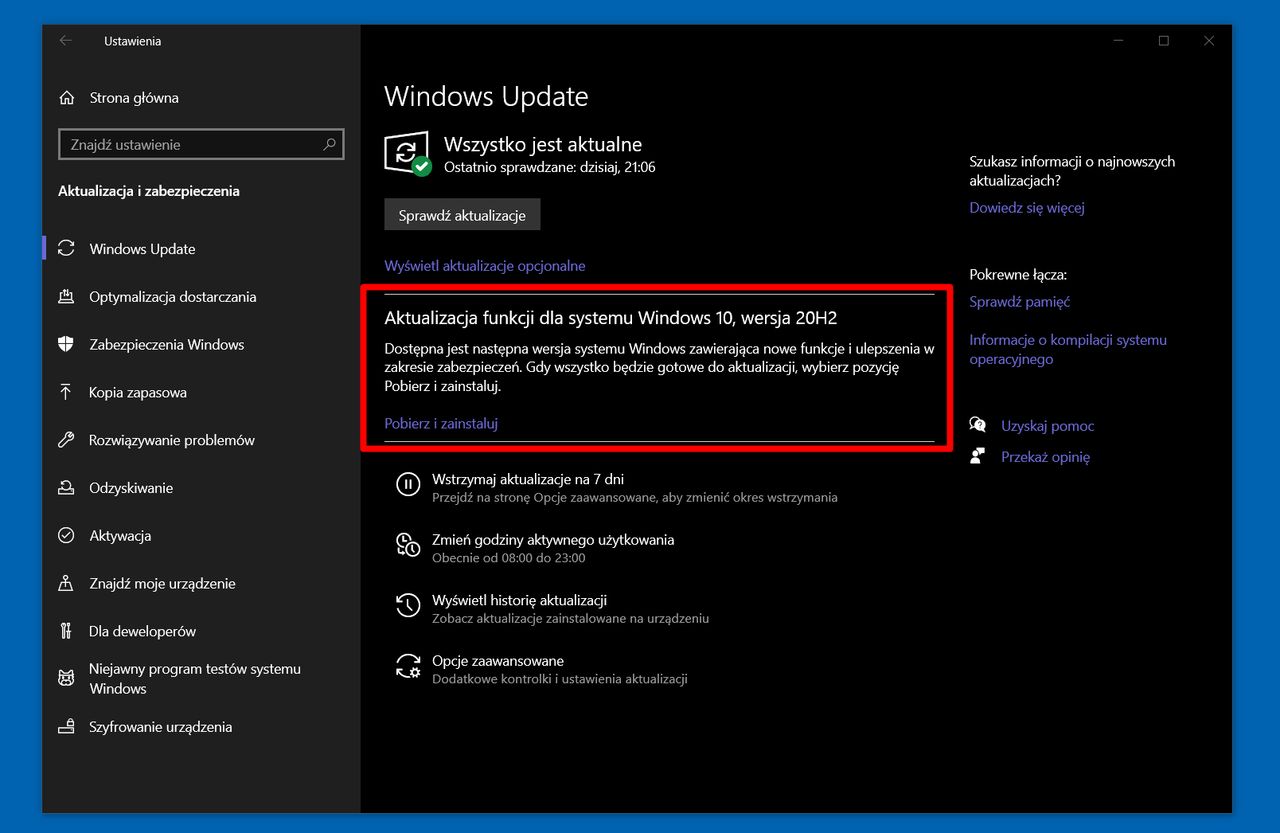Click the Odzyskiwanie recovery icon
Viewport: 1280px width, 833px height.
(67, 488)
